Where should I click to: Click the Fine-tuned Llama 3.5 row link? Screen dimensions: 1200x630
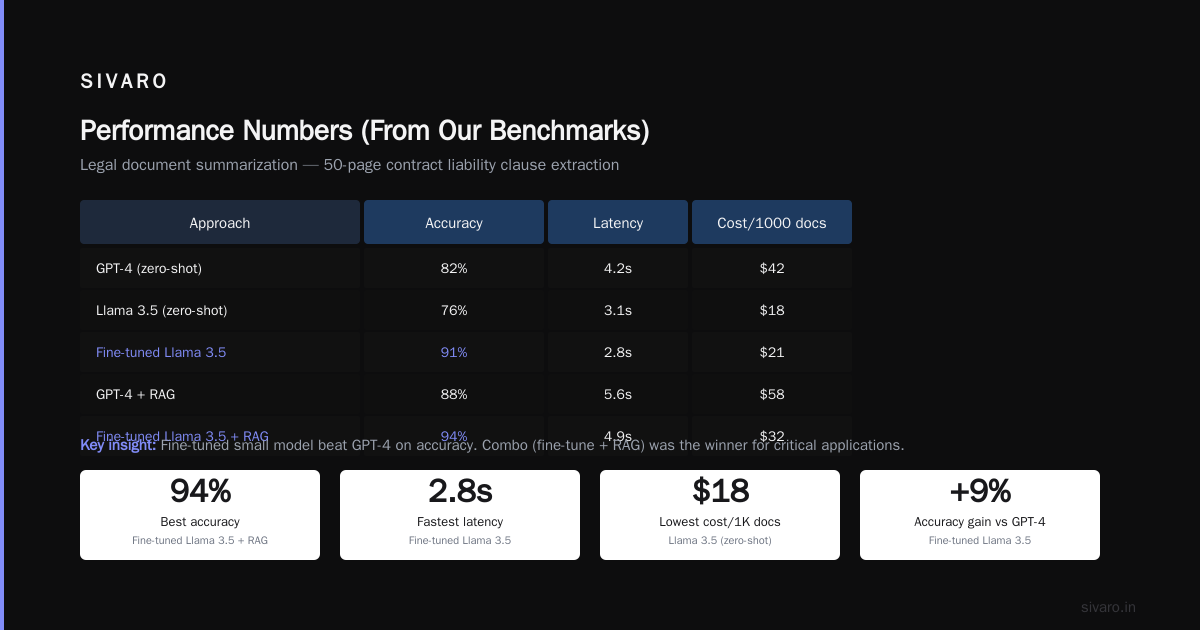(161, 352)
